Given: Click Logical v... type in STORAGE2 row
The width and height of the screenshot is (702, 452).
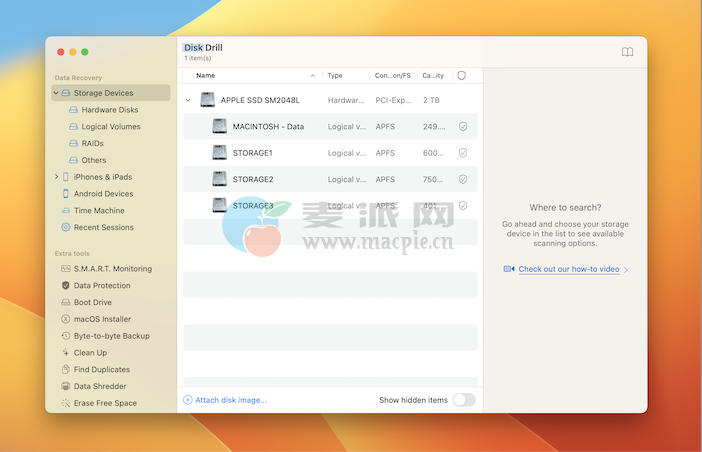Looking at the screenshot, I should (x=347, y=179).
